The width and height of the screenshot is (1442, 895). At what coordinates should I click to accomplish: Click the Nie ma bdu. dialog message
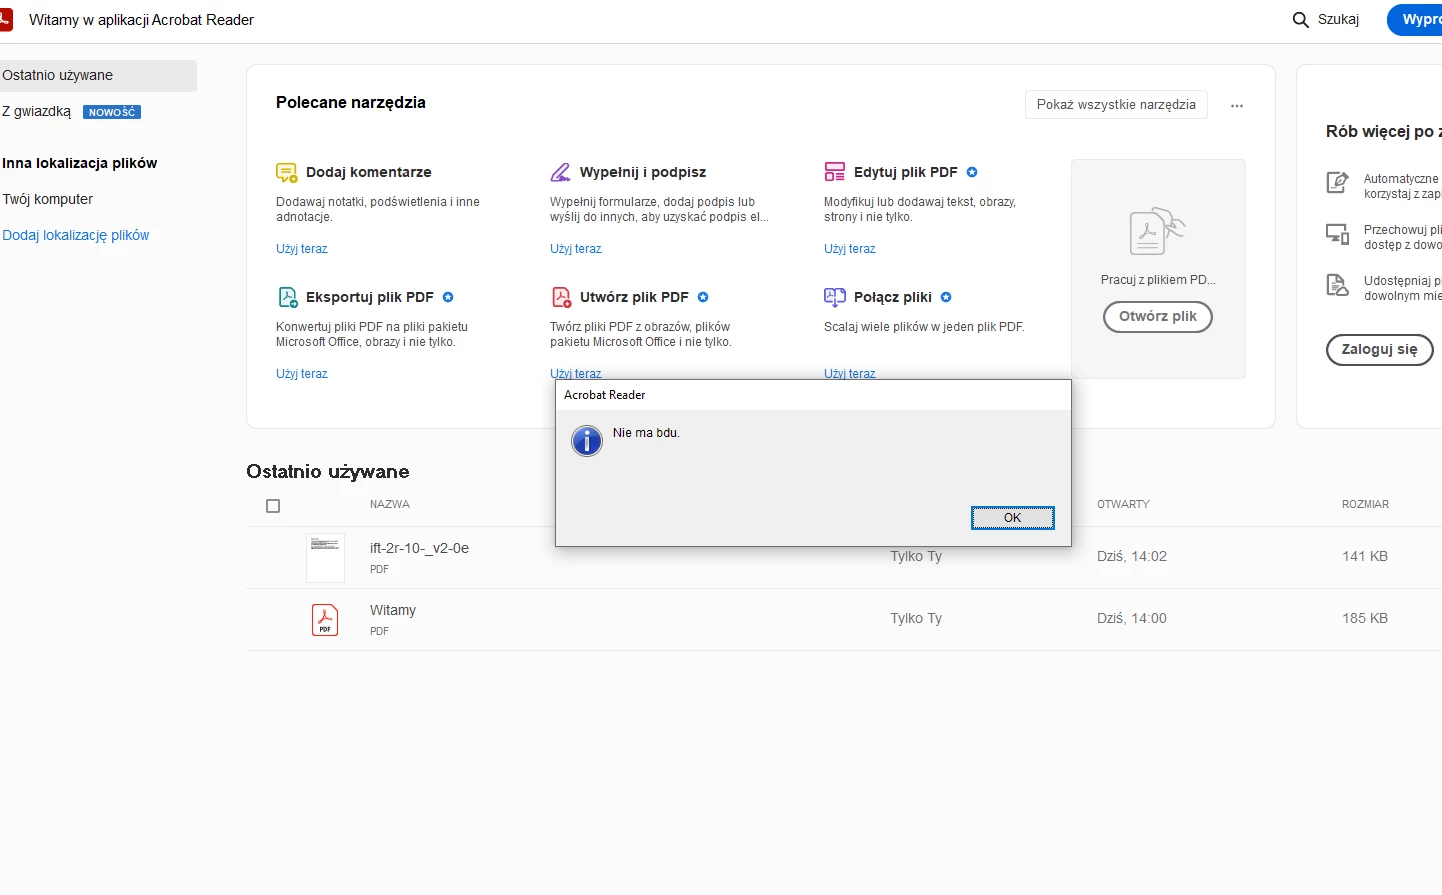click(646, 433)
